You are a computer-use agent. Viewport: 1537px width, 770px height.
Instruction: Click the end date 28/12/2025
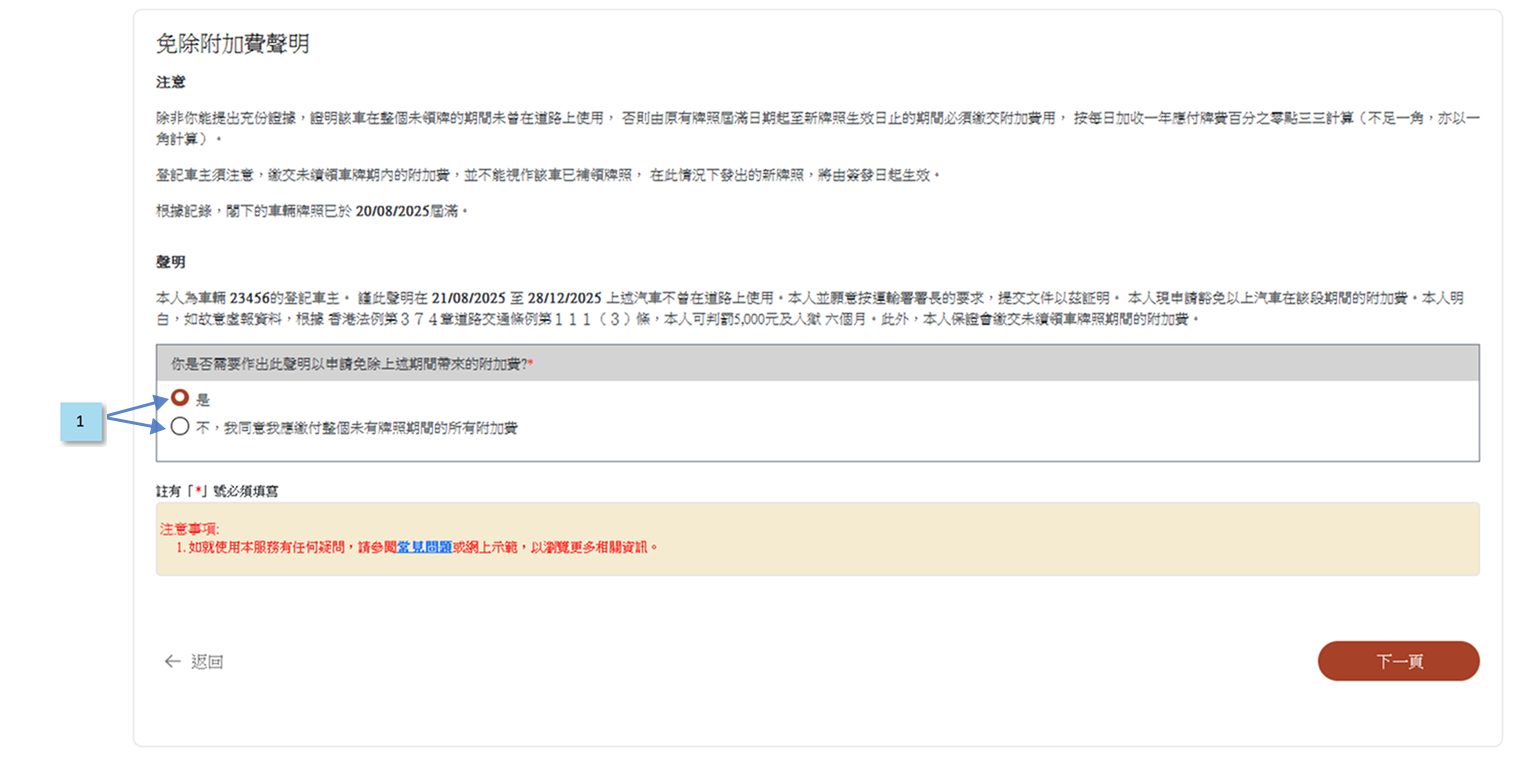click(x=564, y=297)
